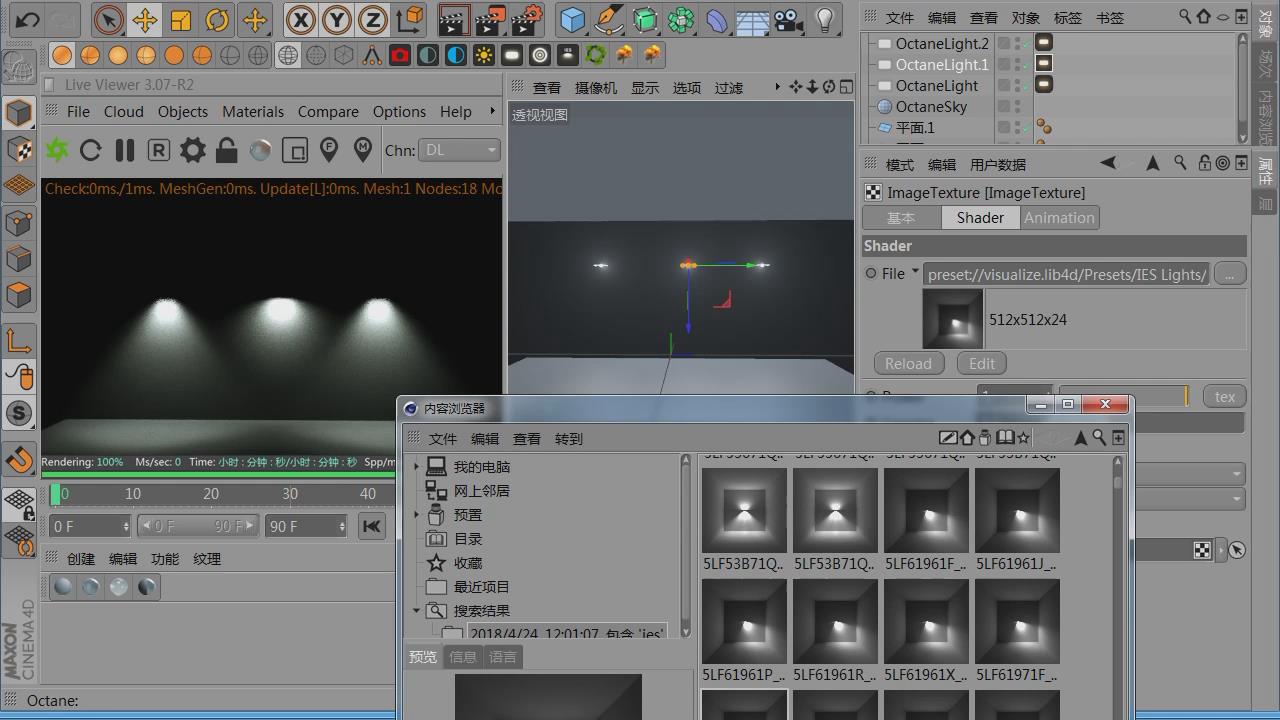The image size is (1280, 720).
Task: Click the Octane sun daylight icon
Action: 484,55
